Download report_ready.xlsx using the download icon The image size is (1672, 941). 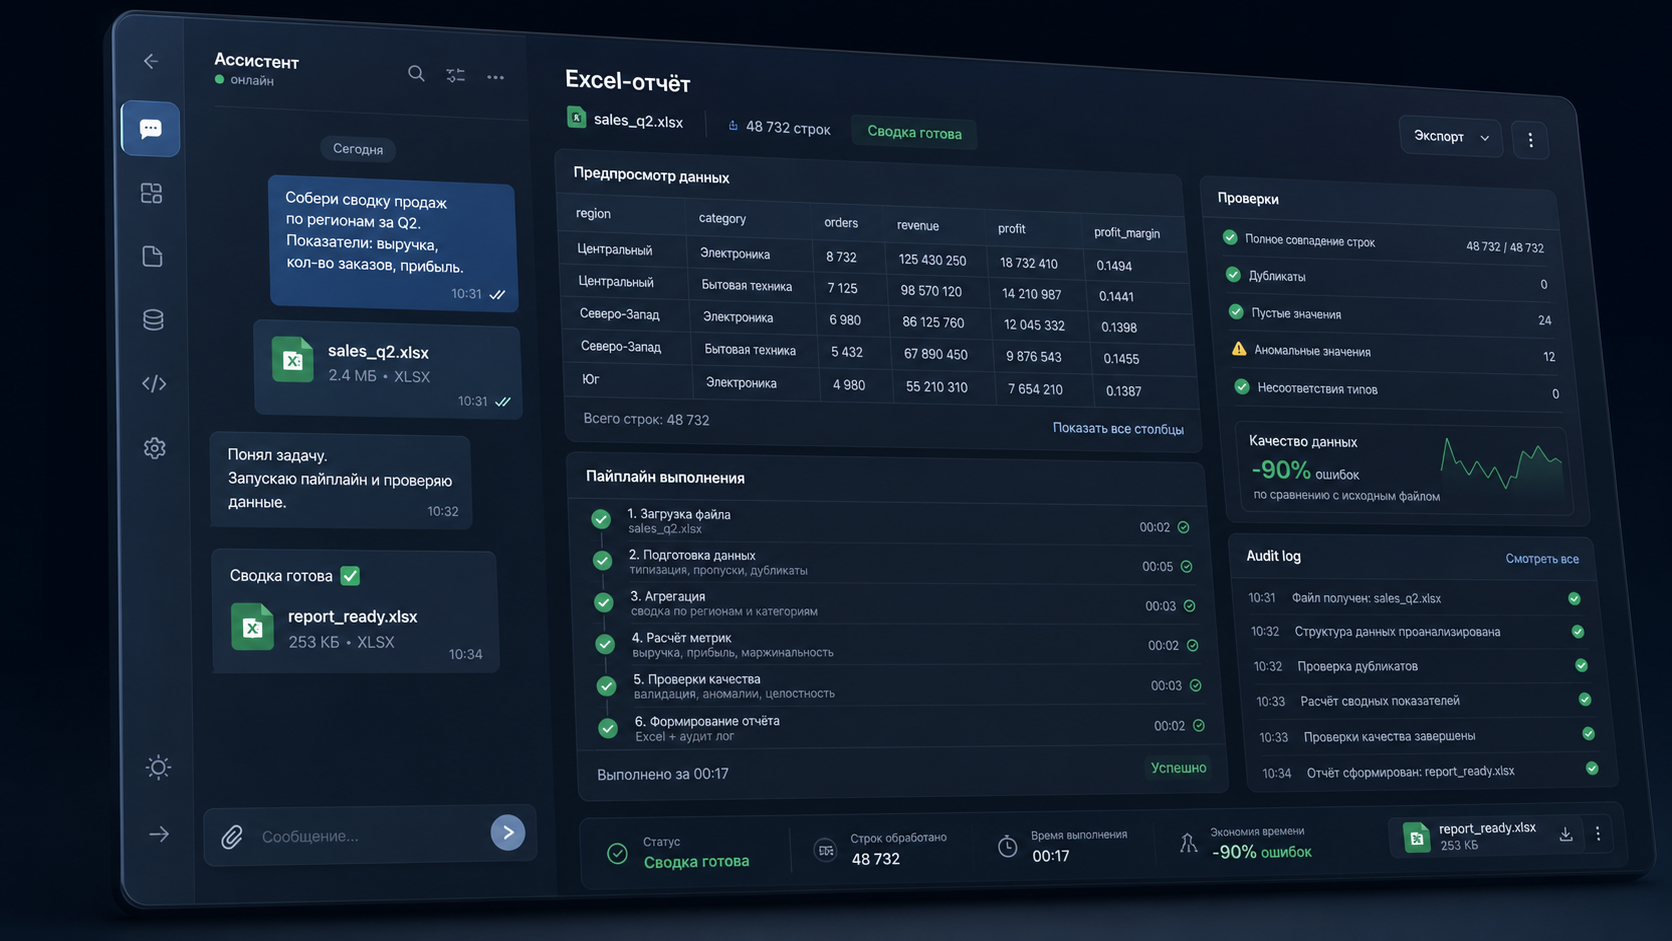[x=1566, y=834]
